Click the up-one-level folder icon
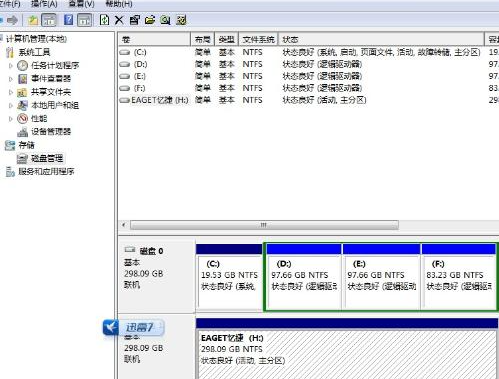Viewport: 499px width, 379px height. click(x=33, y=20)
